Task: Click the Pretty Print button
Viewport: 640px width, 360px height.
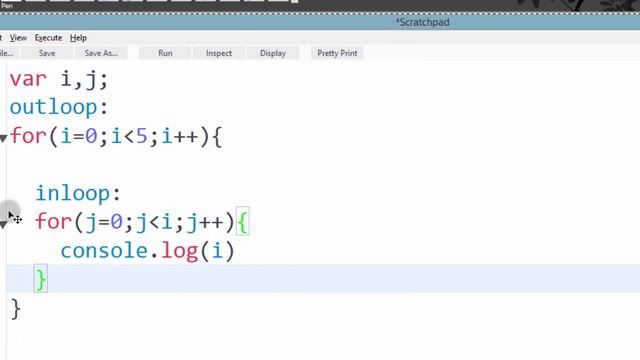Action: click(x=337, y=53)
